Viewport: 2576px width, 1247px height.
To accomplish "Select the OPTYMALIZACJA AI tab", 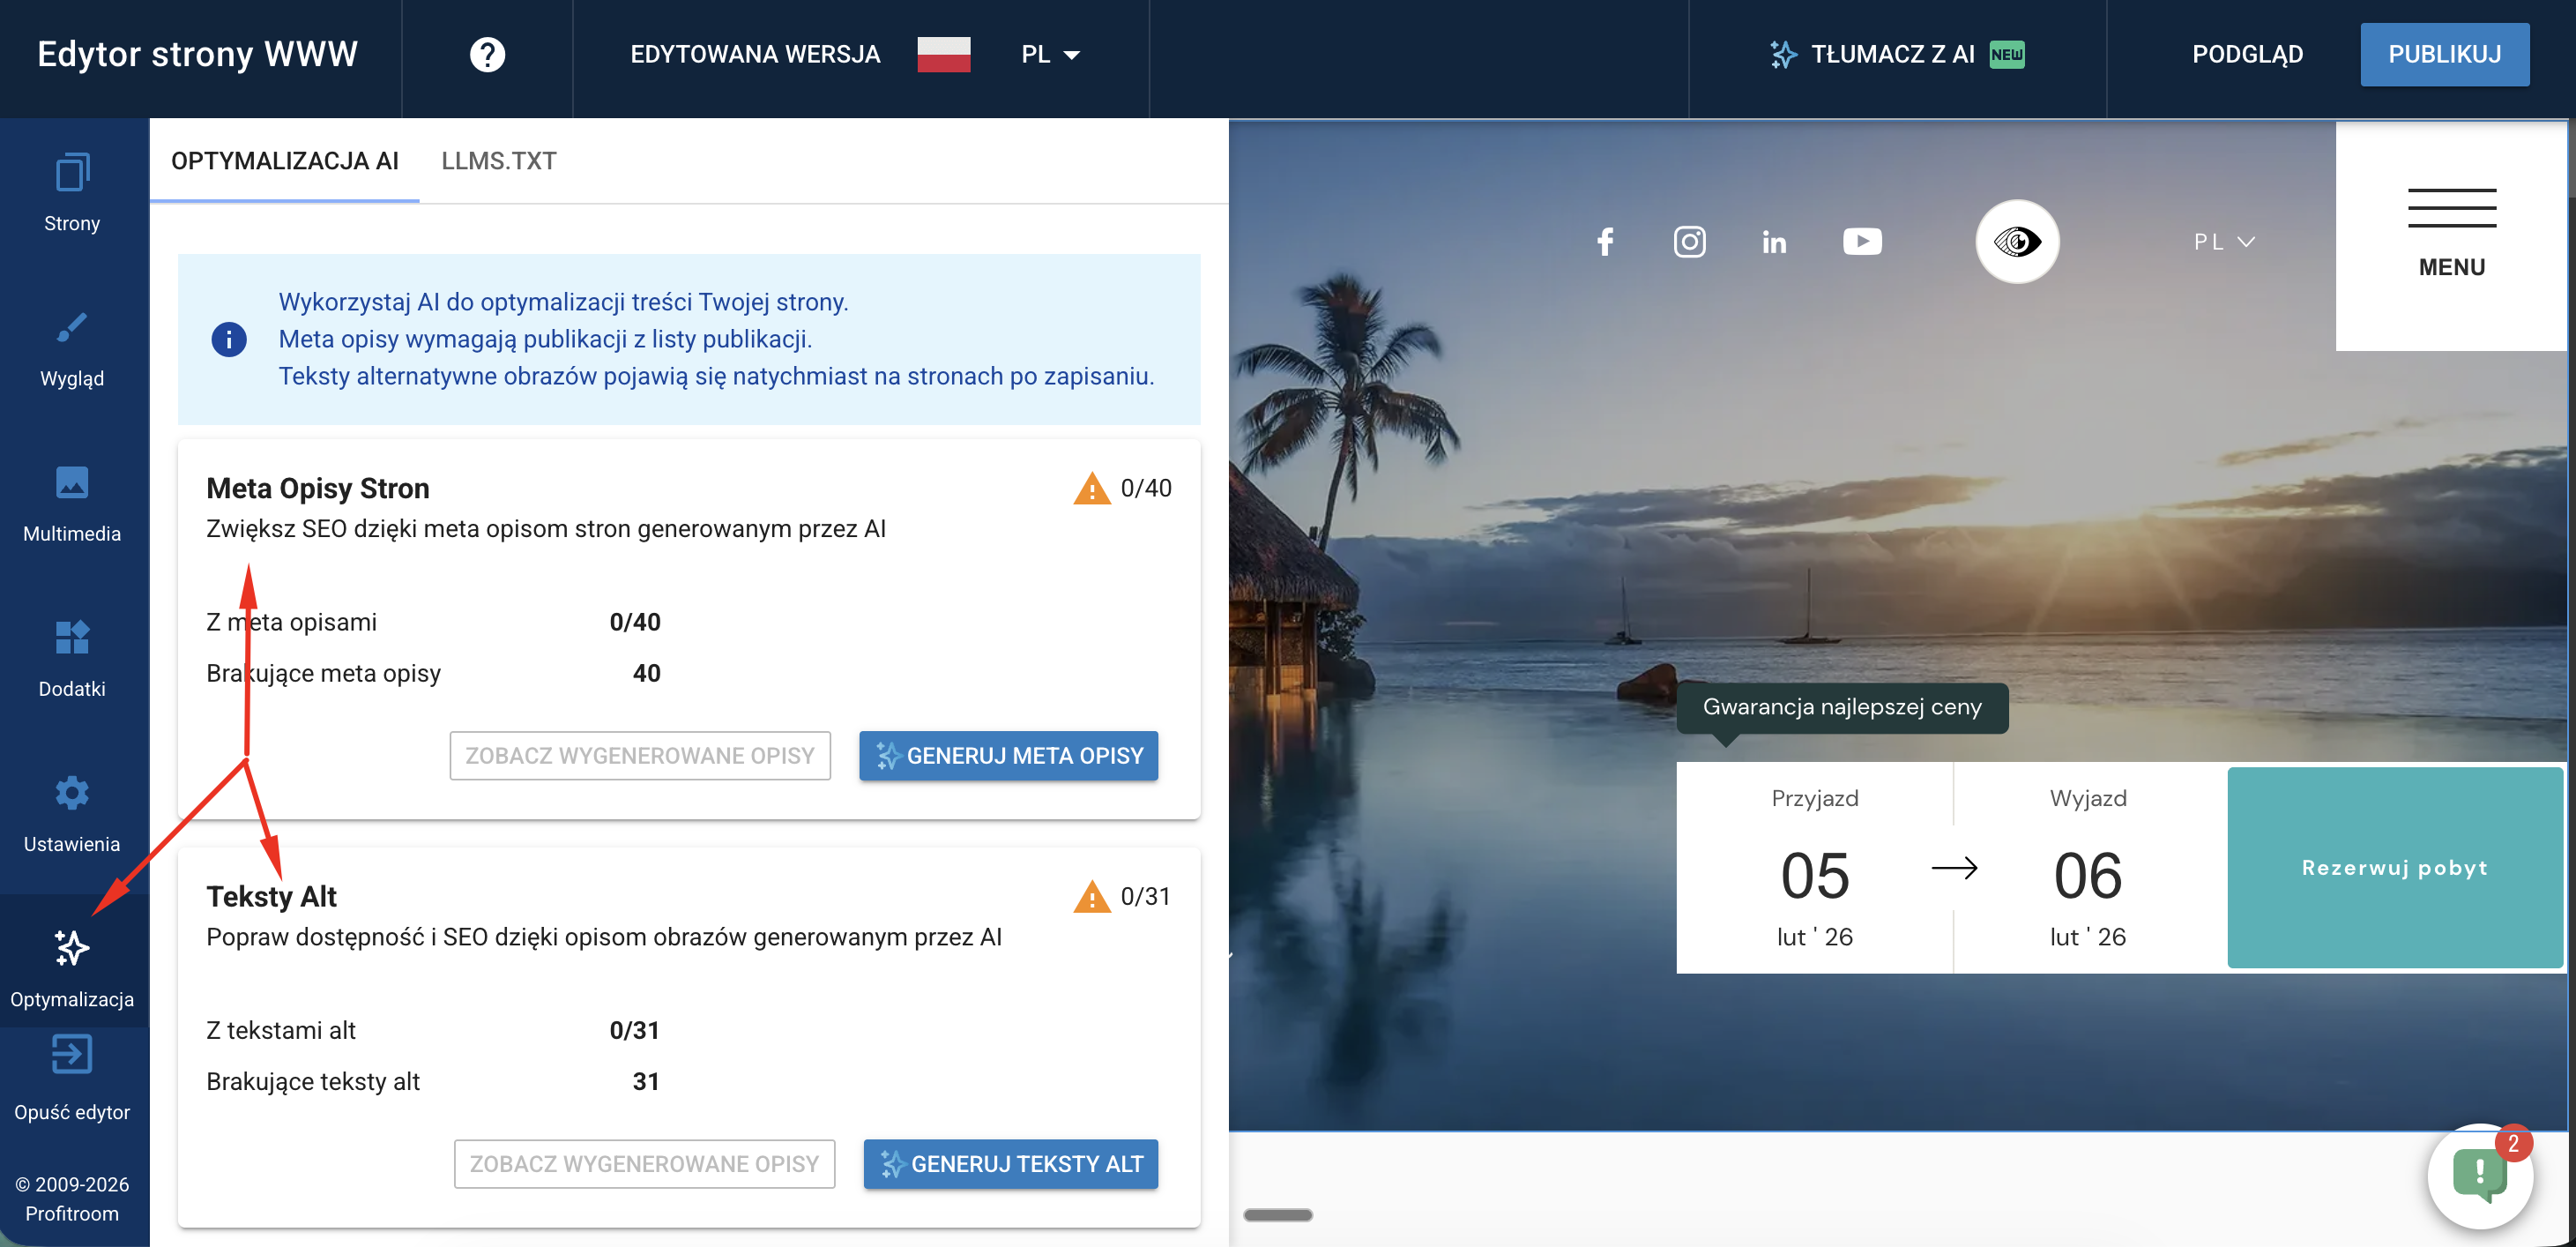I will click(284, 161).
